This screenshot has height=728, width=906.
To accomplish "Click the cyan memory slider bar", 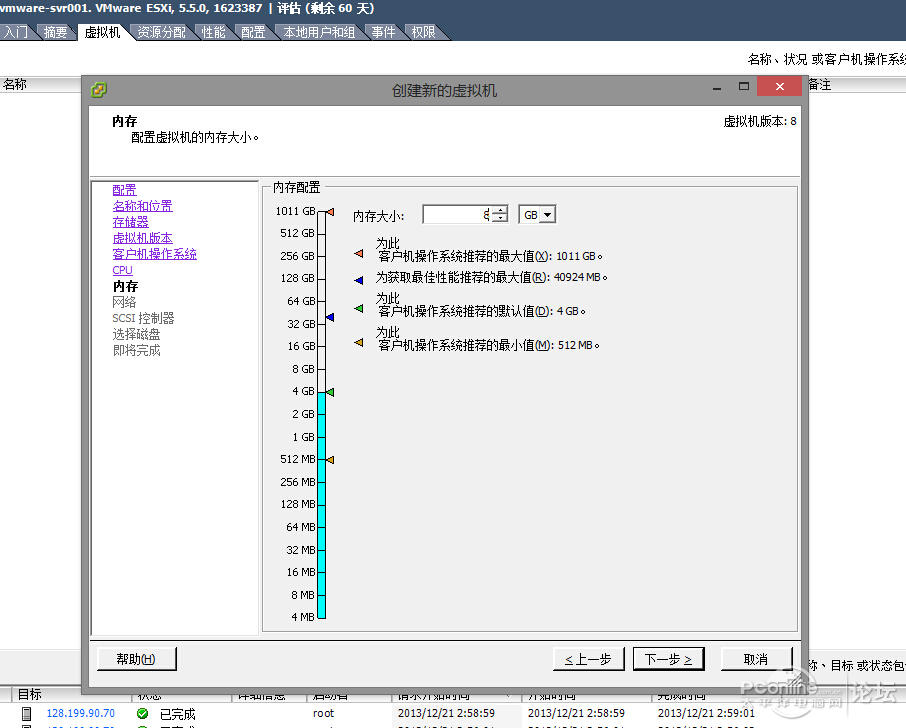I will click(x=322, y=505).
